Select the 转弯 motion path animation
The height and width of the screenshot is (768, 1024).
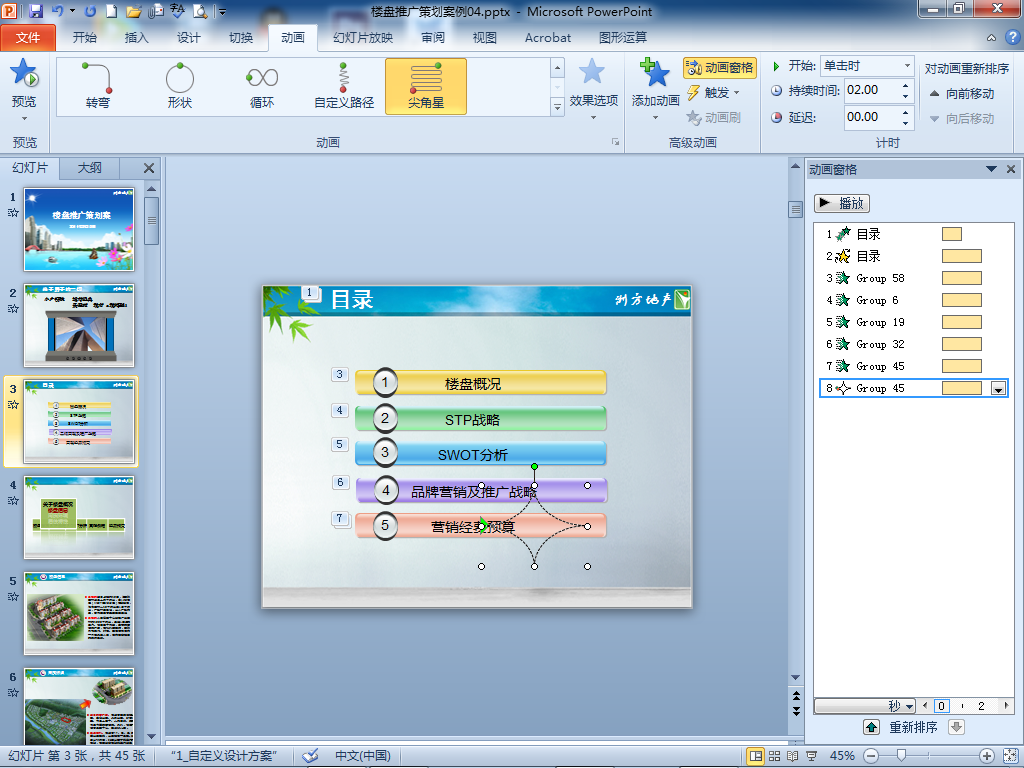click(x=97, y=86)
